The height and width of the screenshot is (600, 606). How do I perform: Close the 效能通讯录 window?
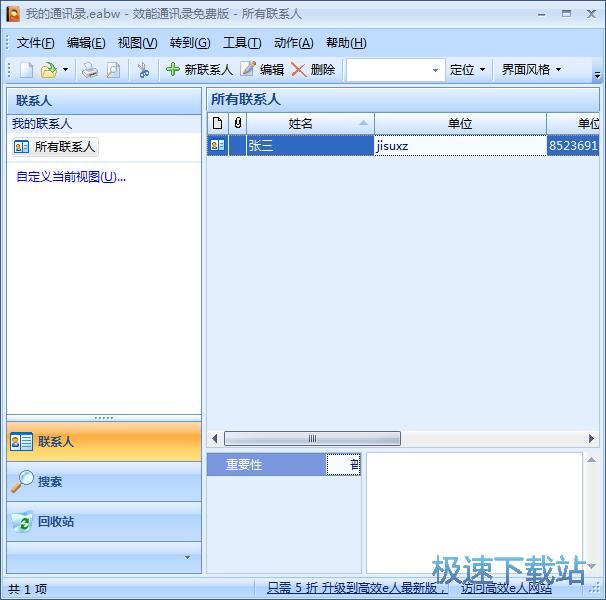[x=591, y=14]
